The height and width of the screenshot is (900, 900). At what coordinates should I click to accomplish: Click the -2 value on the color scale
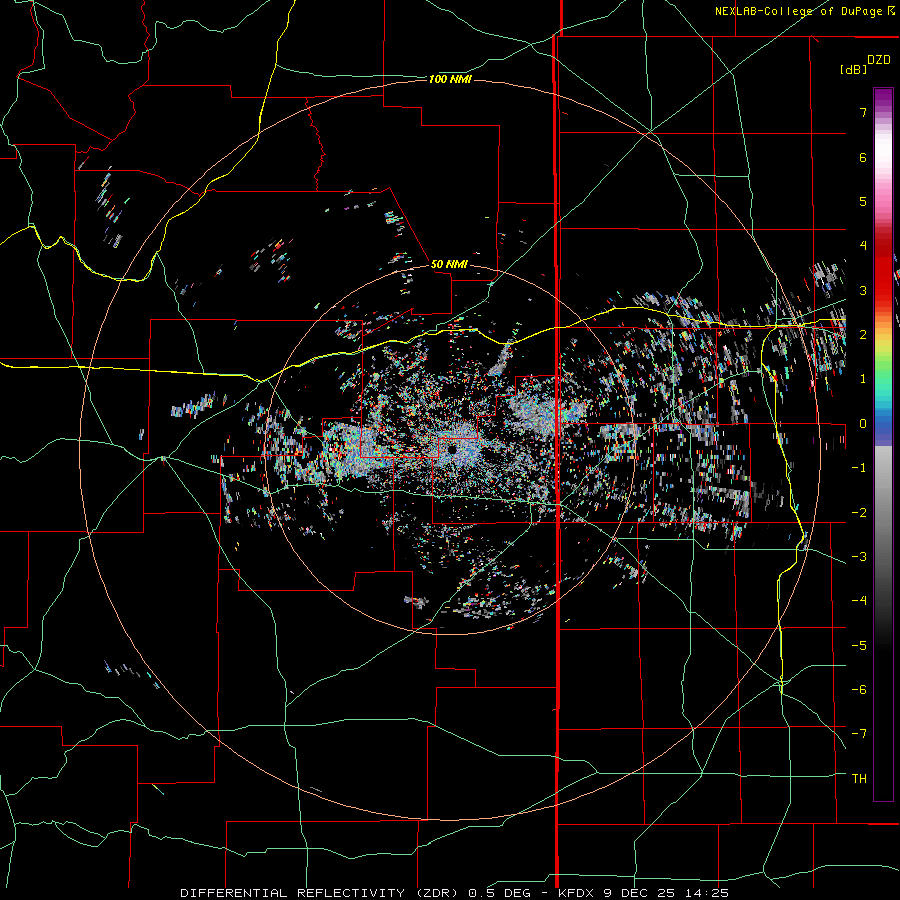859,513
